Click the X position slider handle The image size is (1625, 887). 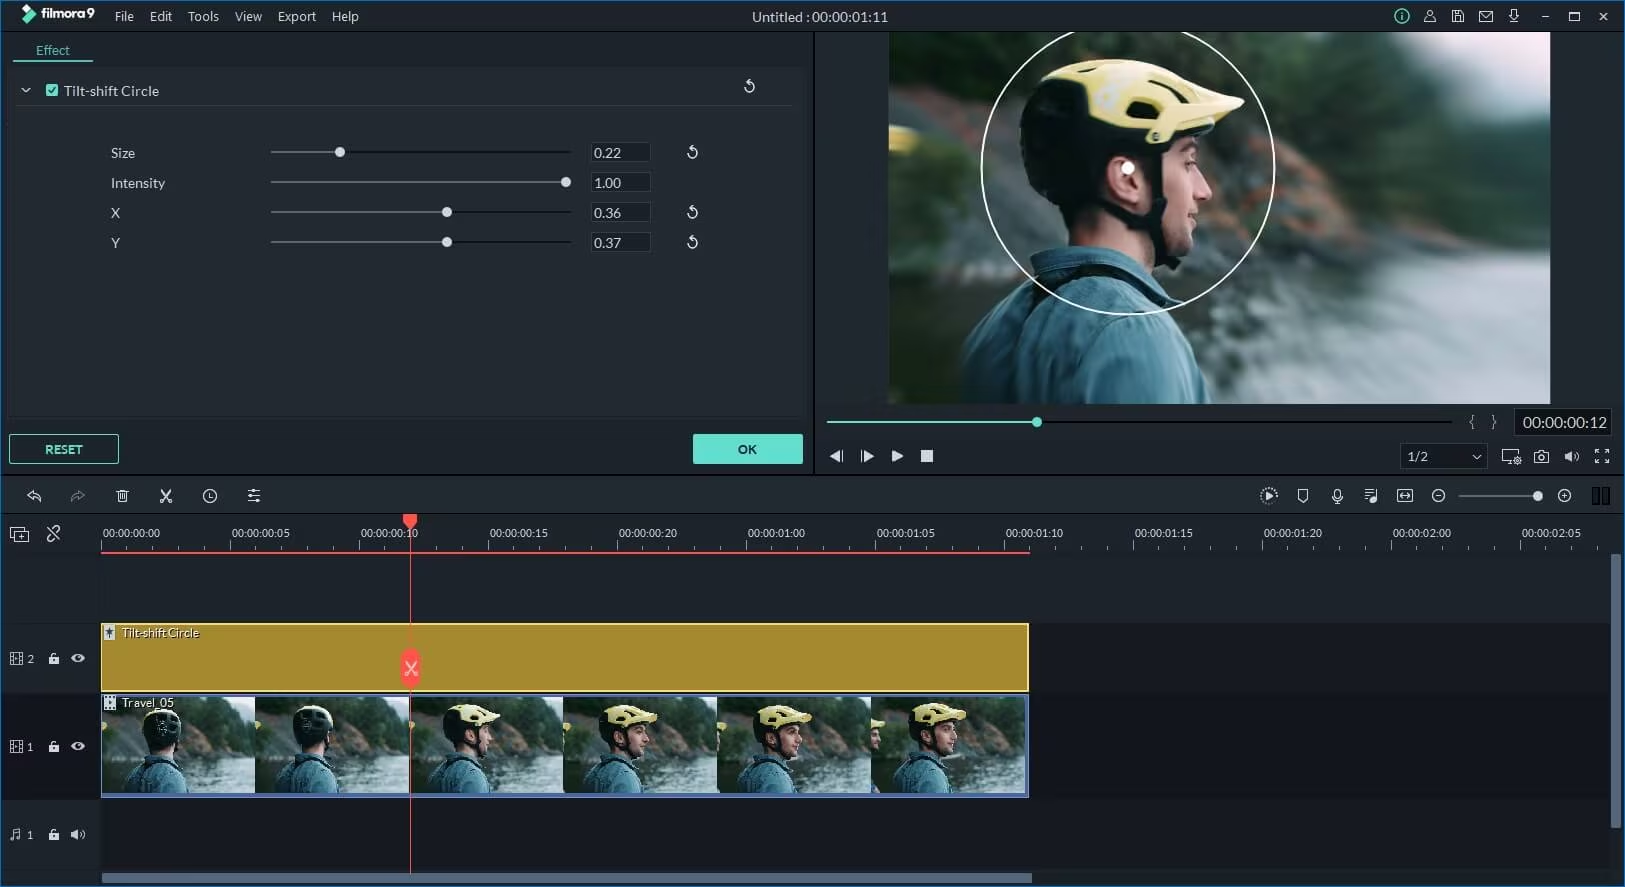point(447,212)
